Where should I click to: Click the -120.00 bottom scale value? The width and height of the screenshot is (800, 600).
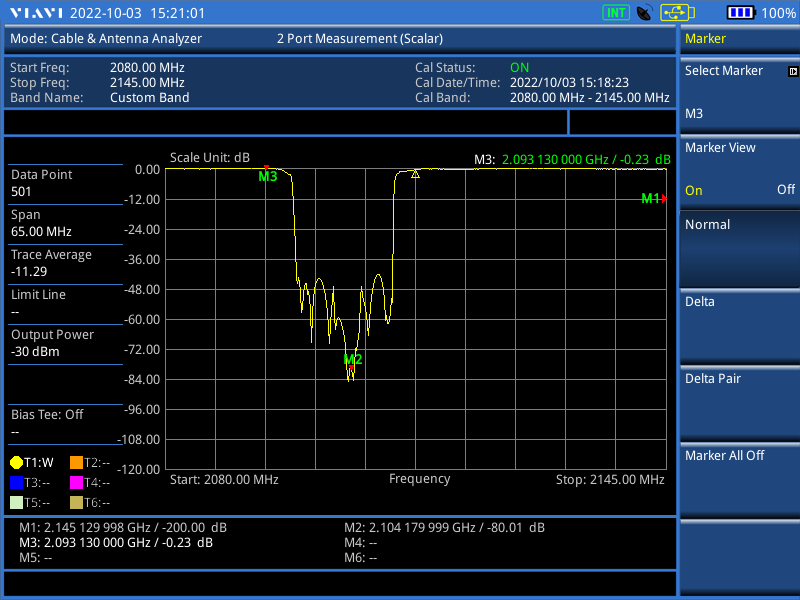[x=139, y=469]
